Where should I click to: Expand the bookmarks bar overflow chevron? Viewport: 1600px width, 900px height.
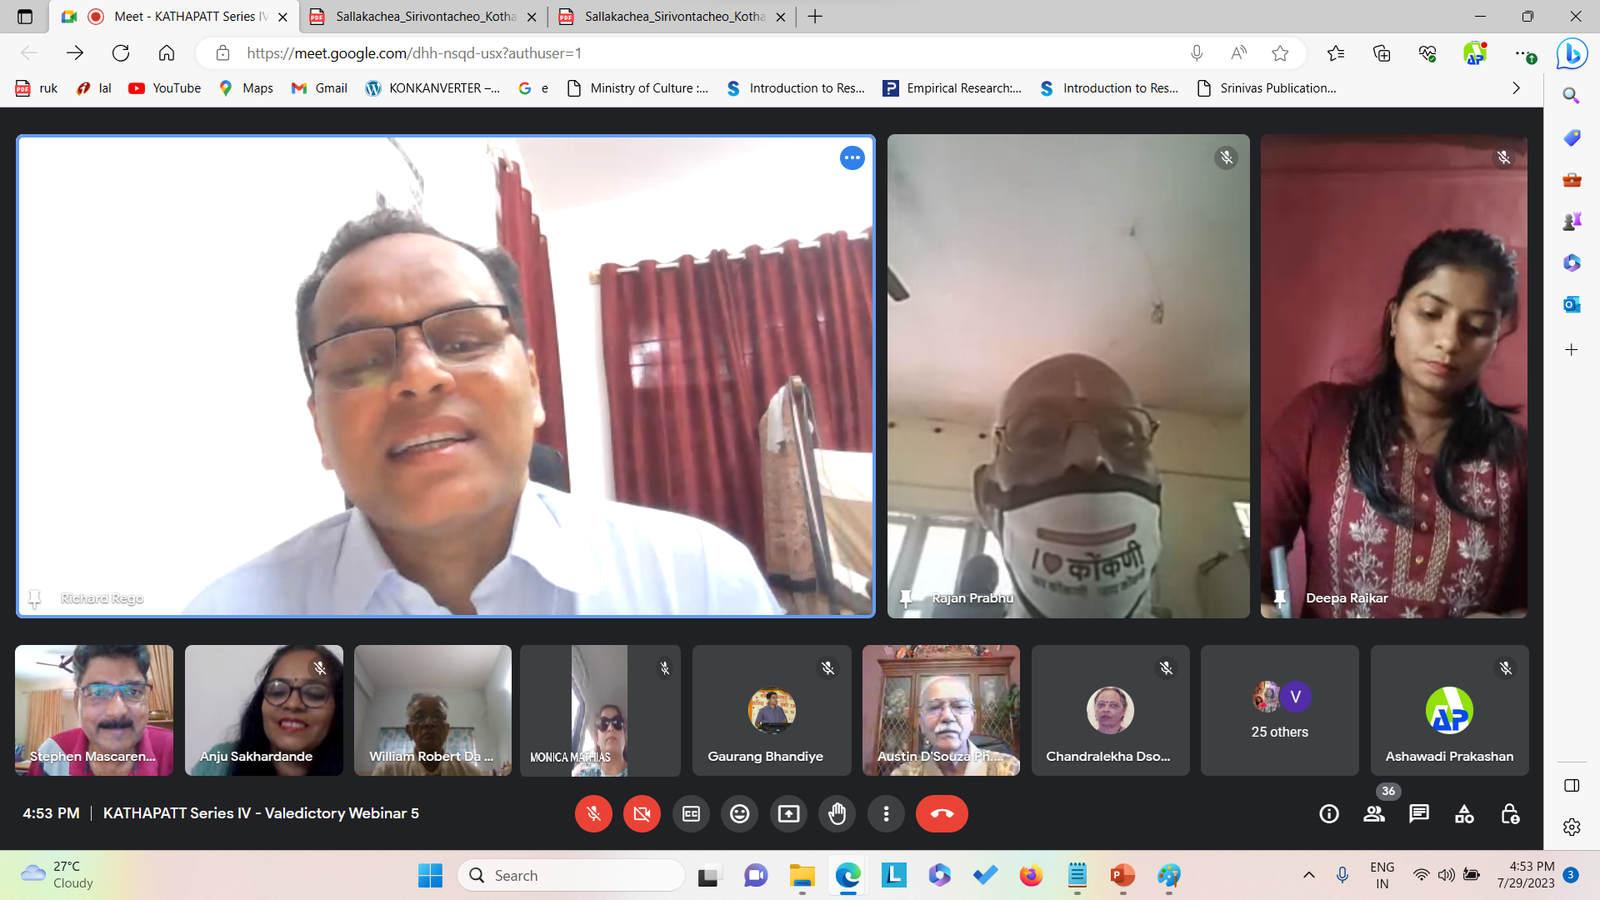(1516, 88)
